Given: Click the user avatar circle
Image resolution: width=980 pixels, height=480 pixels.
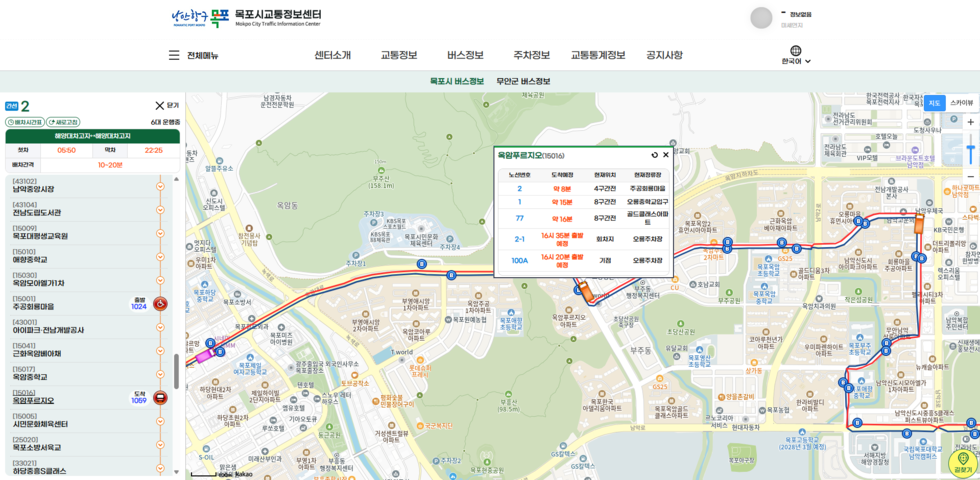Looking at the screenshot, I should coord(761,18).
